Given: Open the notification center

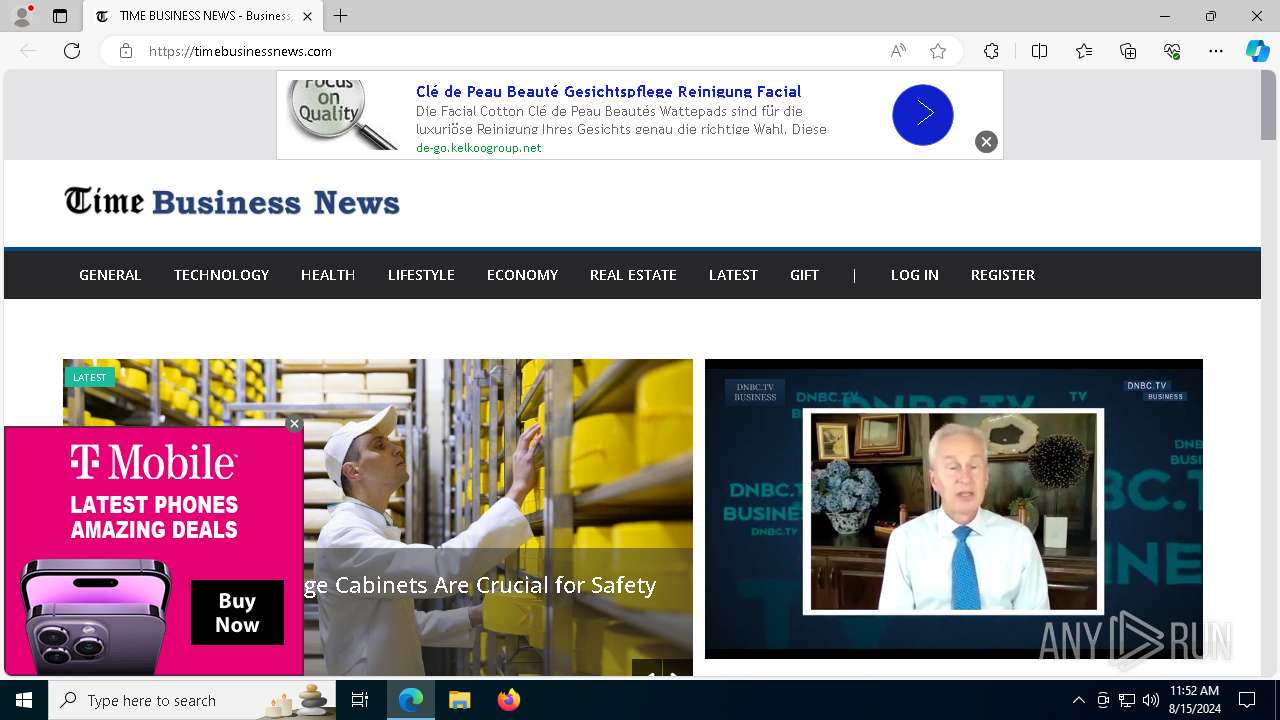Looking at the screenshot, I should (1247, 700).
